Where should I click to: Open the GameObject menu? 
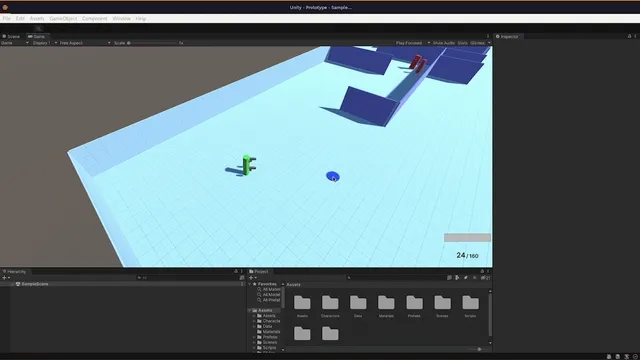click(x=63, y=19)
